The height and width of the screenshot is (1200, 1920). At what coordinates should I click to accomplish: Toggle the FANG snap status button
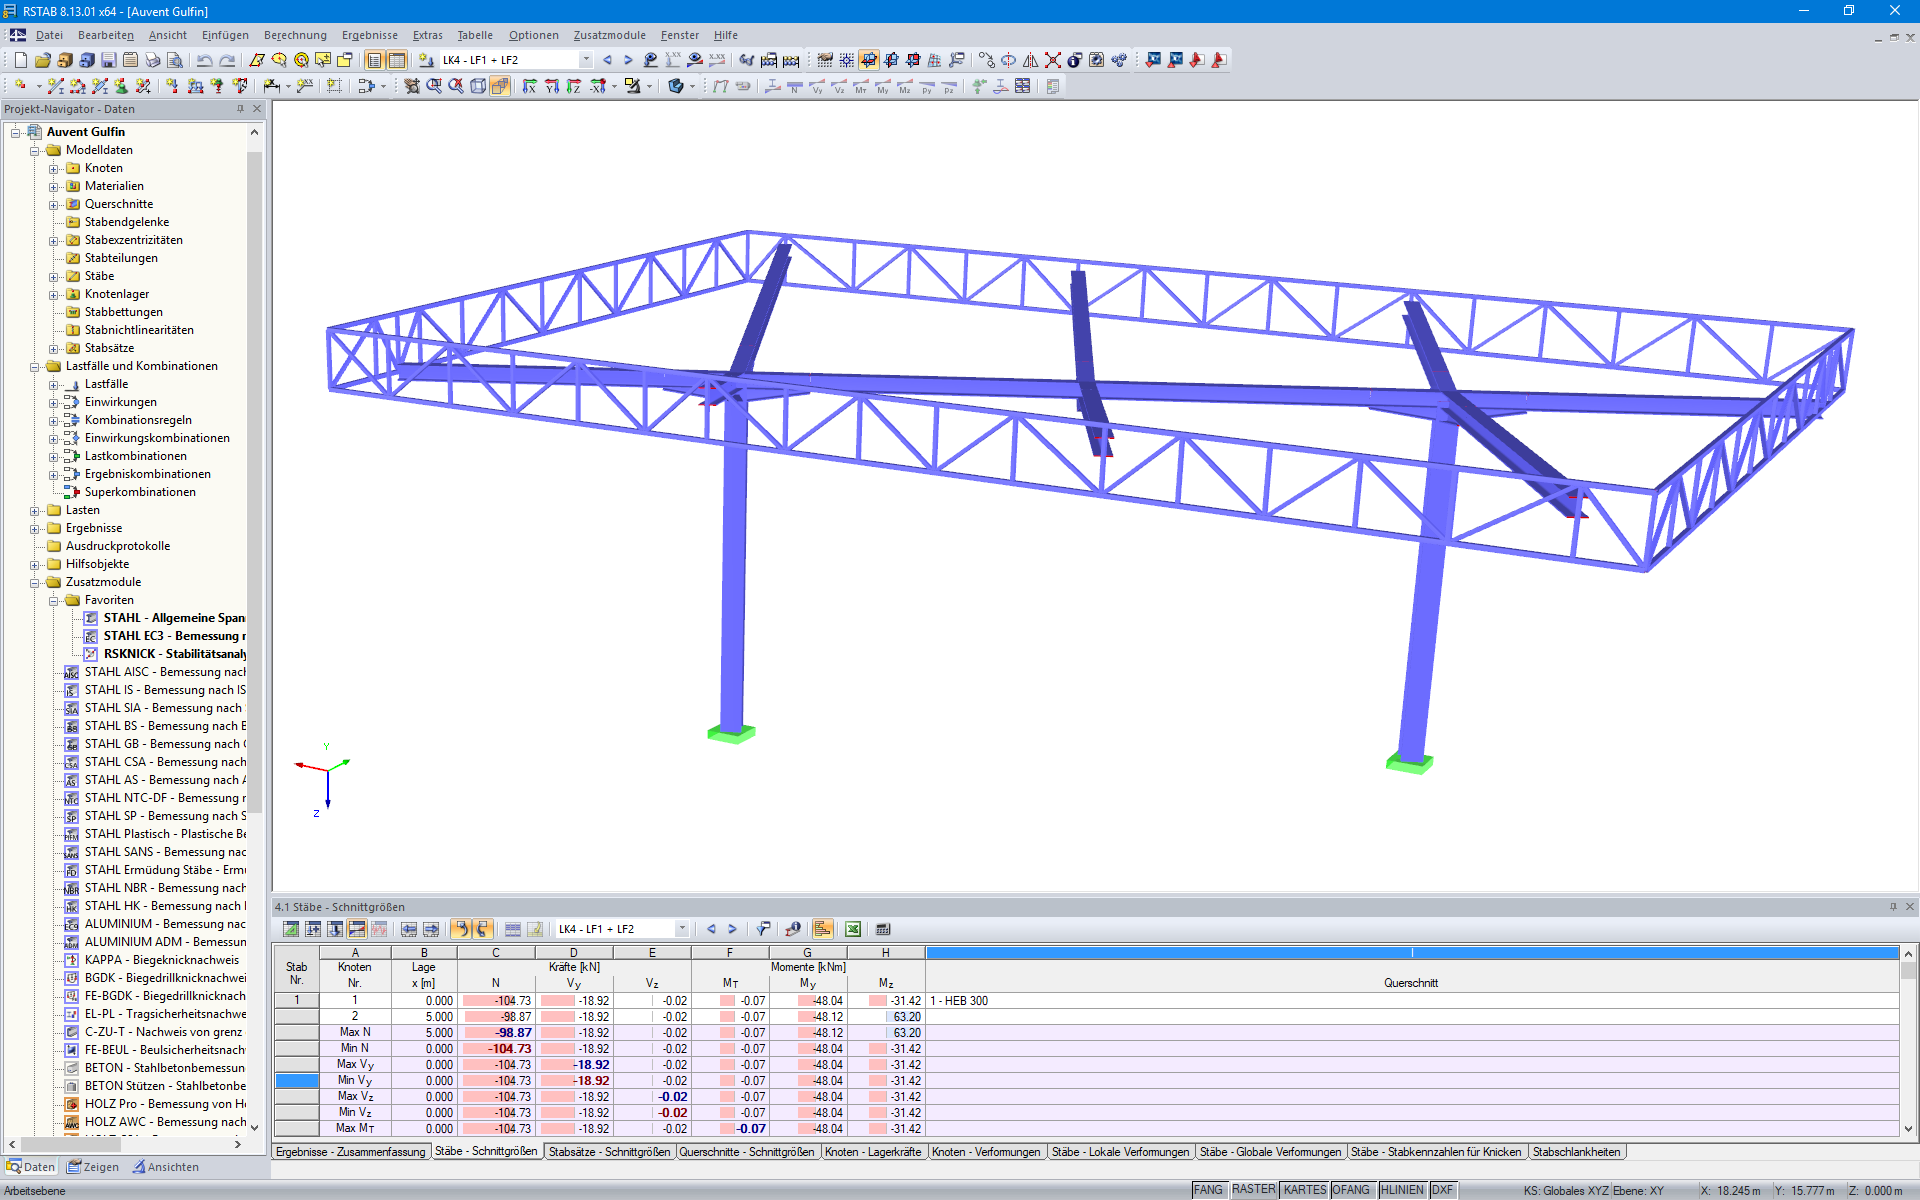1208,1190
